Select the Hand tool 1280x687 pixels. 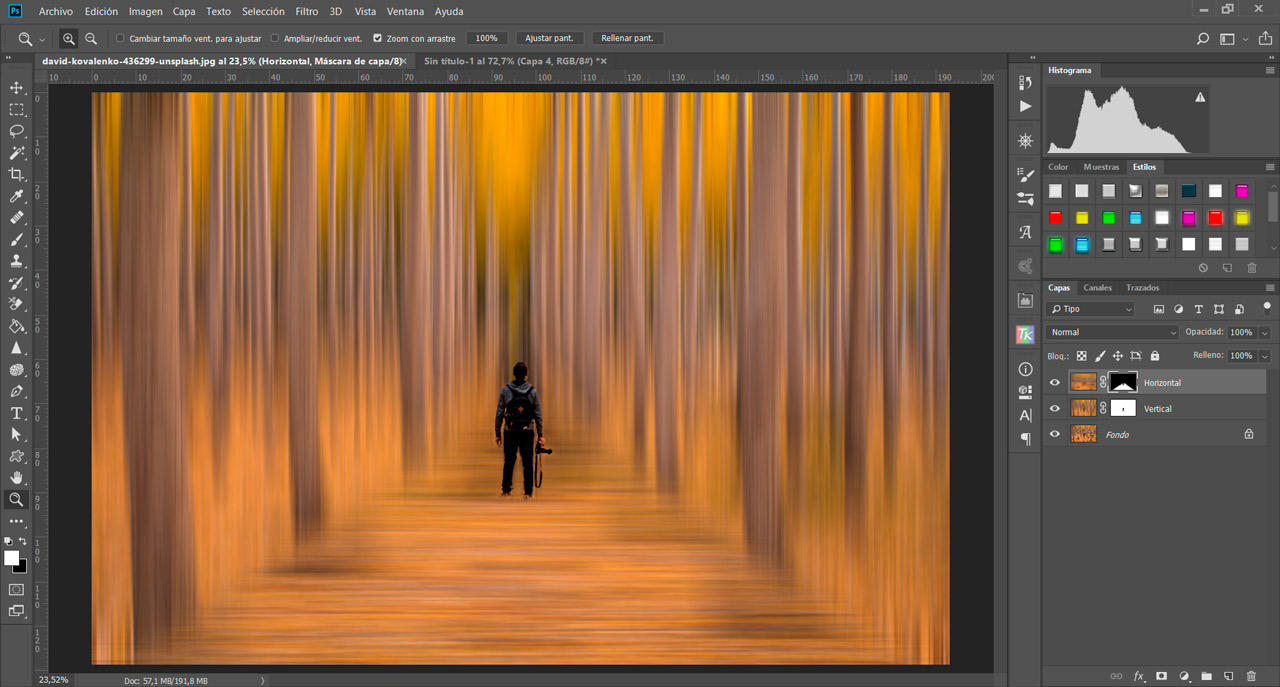click(16, 478)
